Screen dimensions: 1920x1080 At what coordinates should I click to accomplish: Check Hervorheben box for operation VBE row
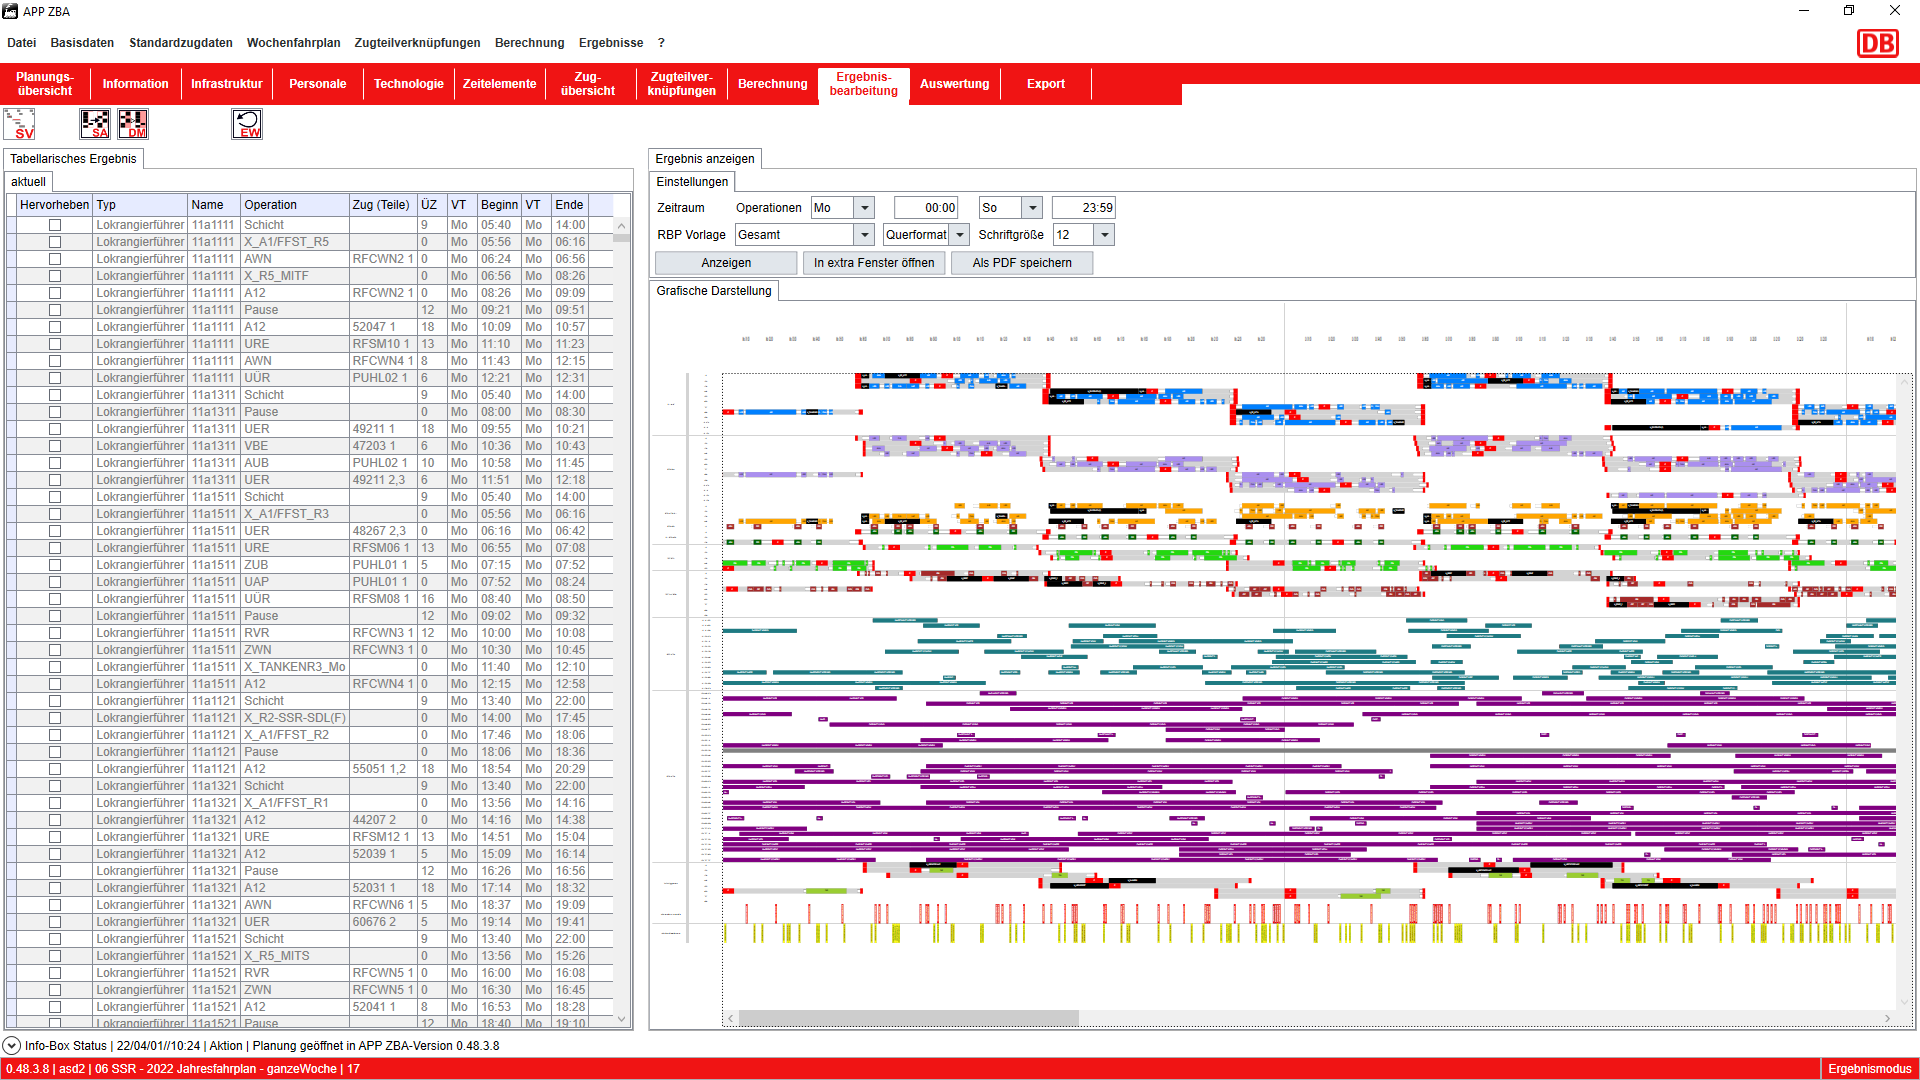55,446
